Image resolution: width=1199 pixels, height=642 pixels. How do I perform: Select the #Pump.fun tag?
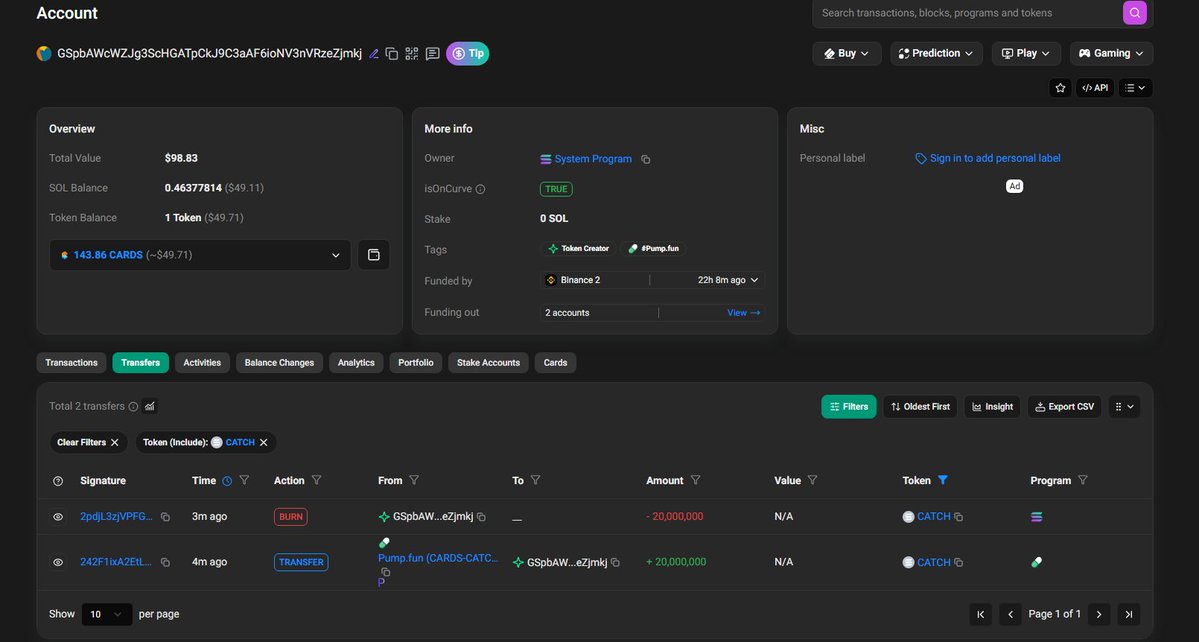(x=653, y=248)
